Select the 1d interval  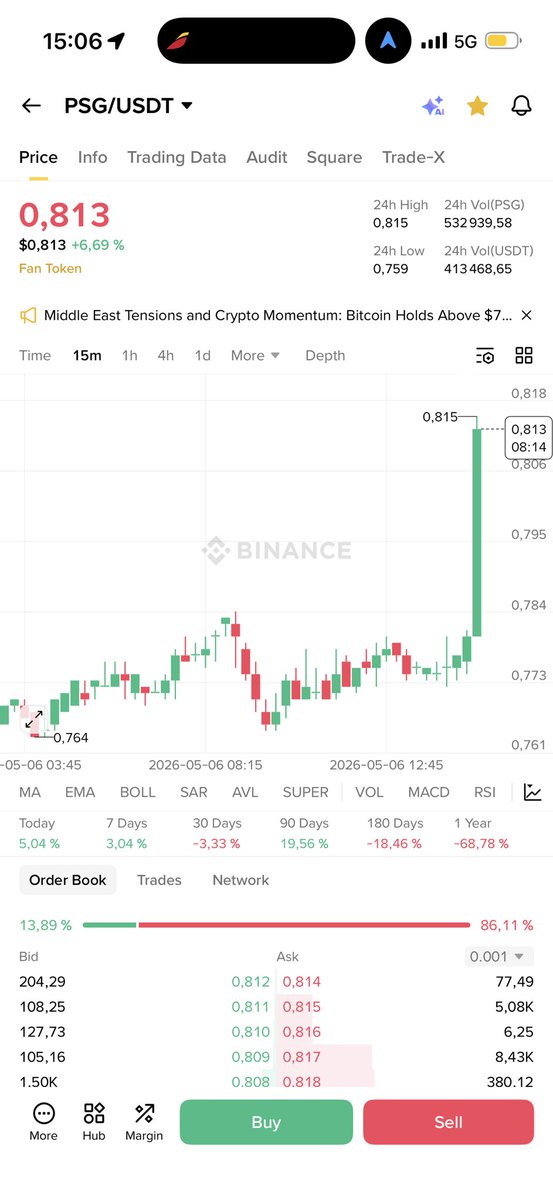(202, 355)
